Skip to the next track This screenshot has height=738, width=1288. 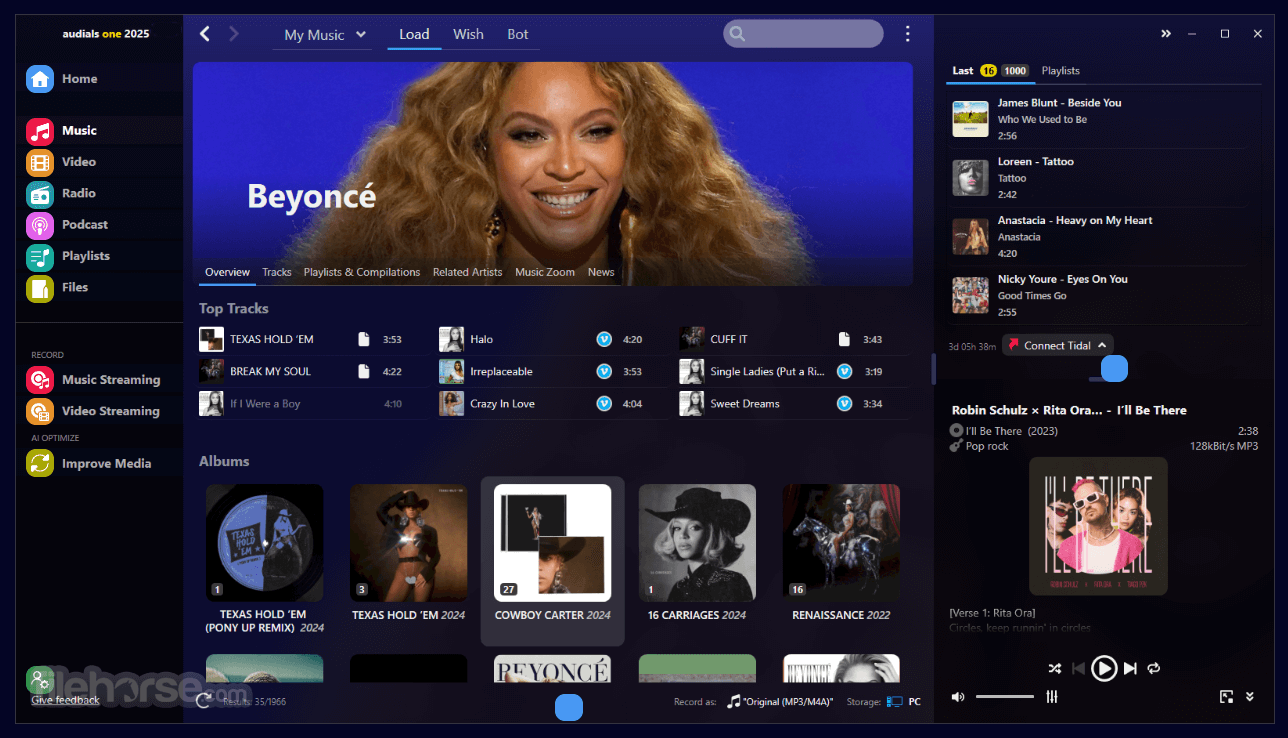[x=1130, y=668]
